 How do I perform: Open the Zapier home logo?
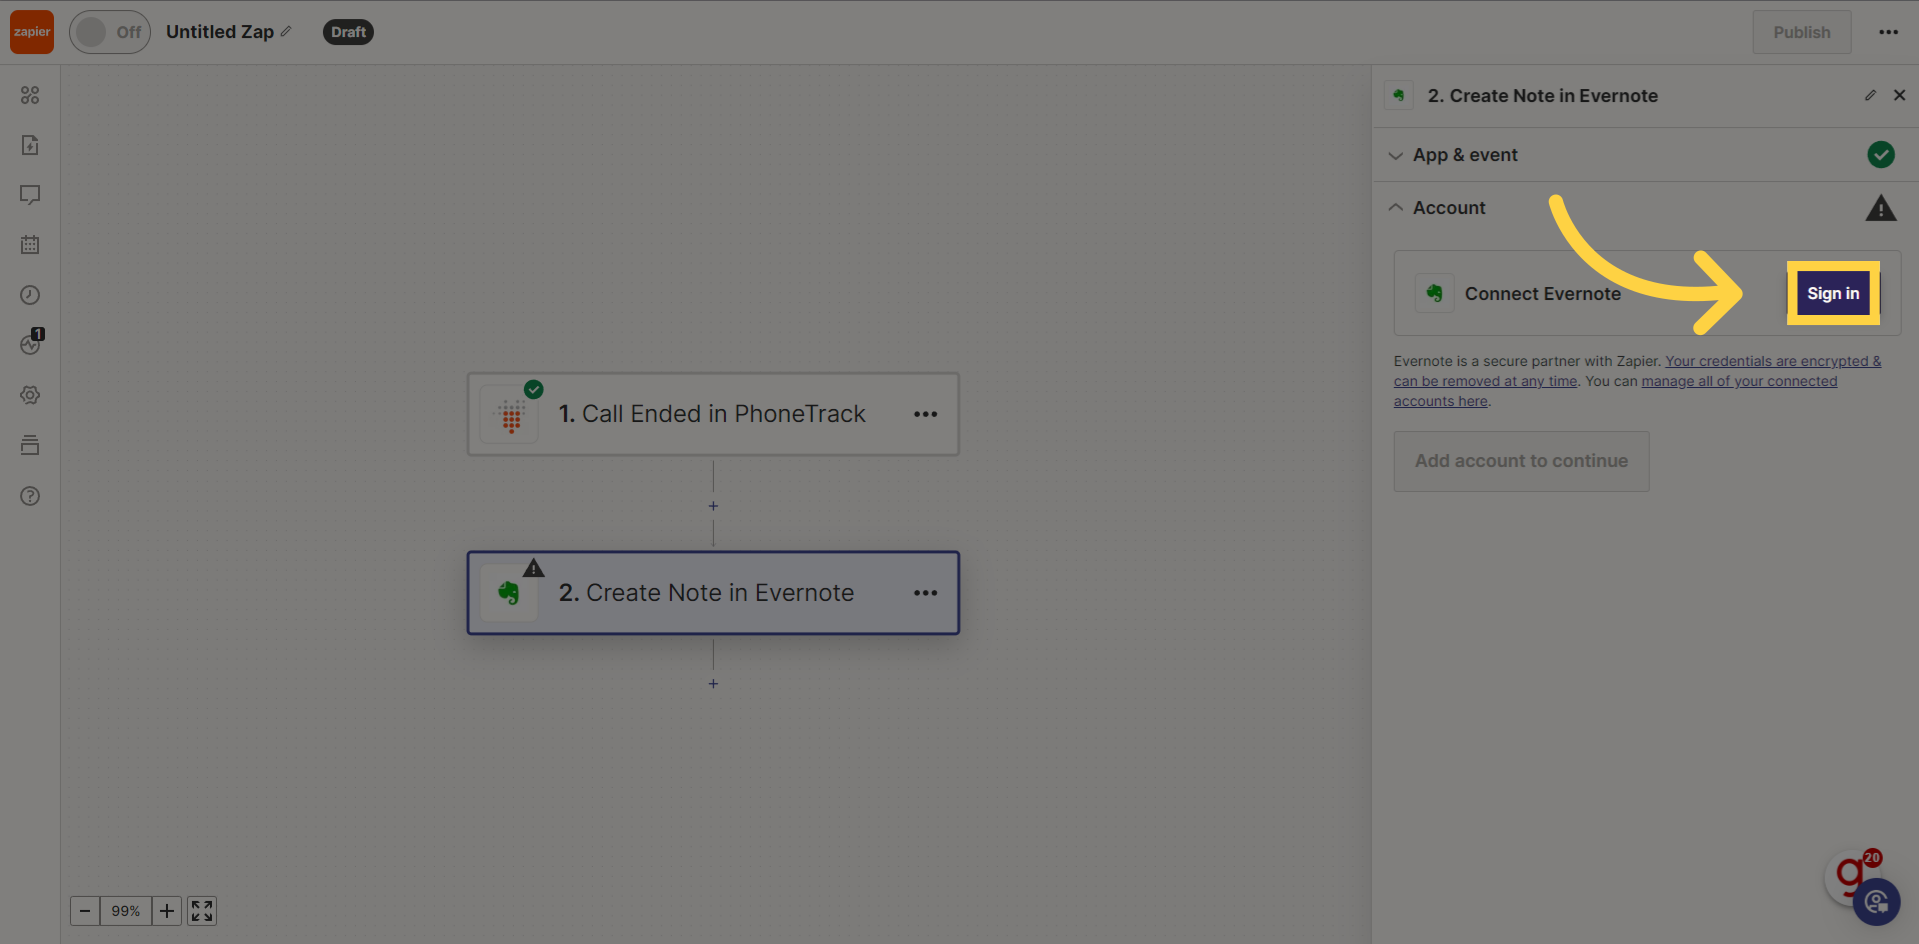[x=32, y=32]
